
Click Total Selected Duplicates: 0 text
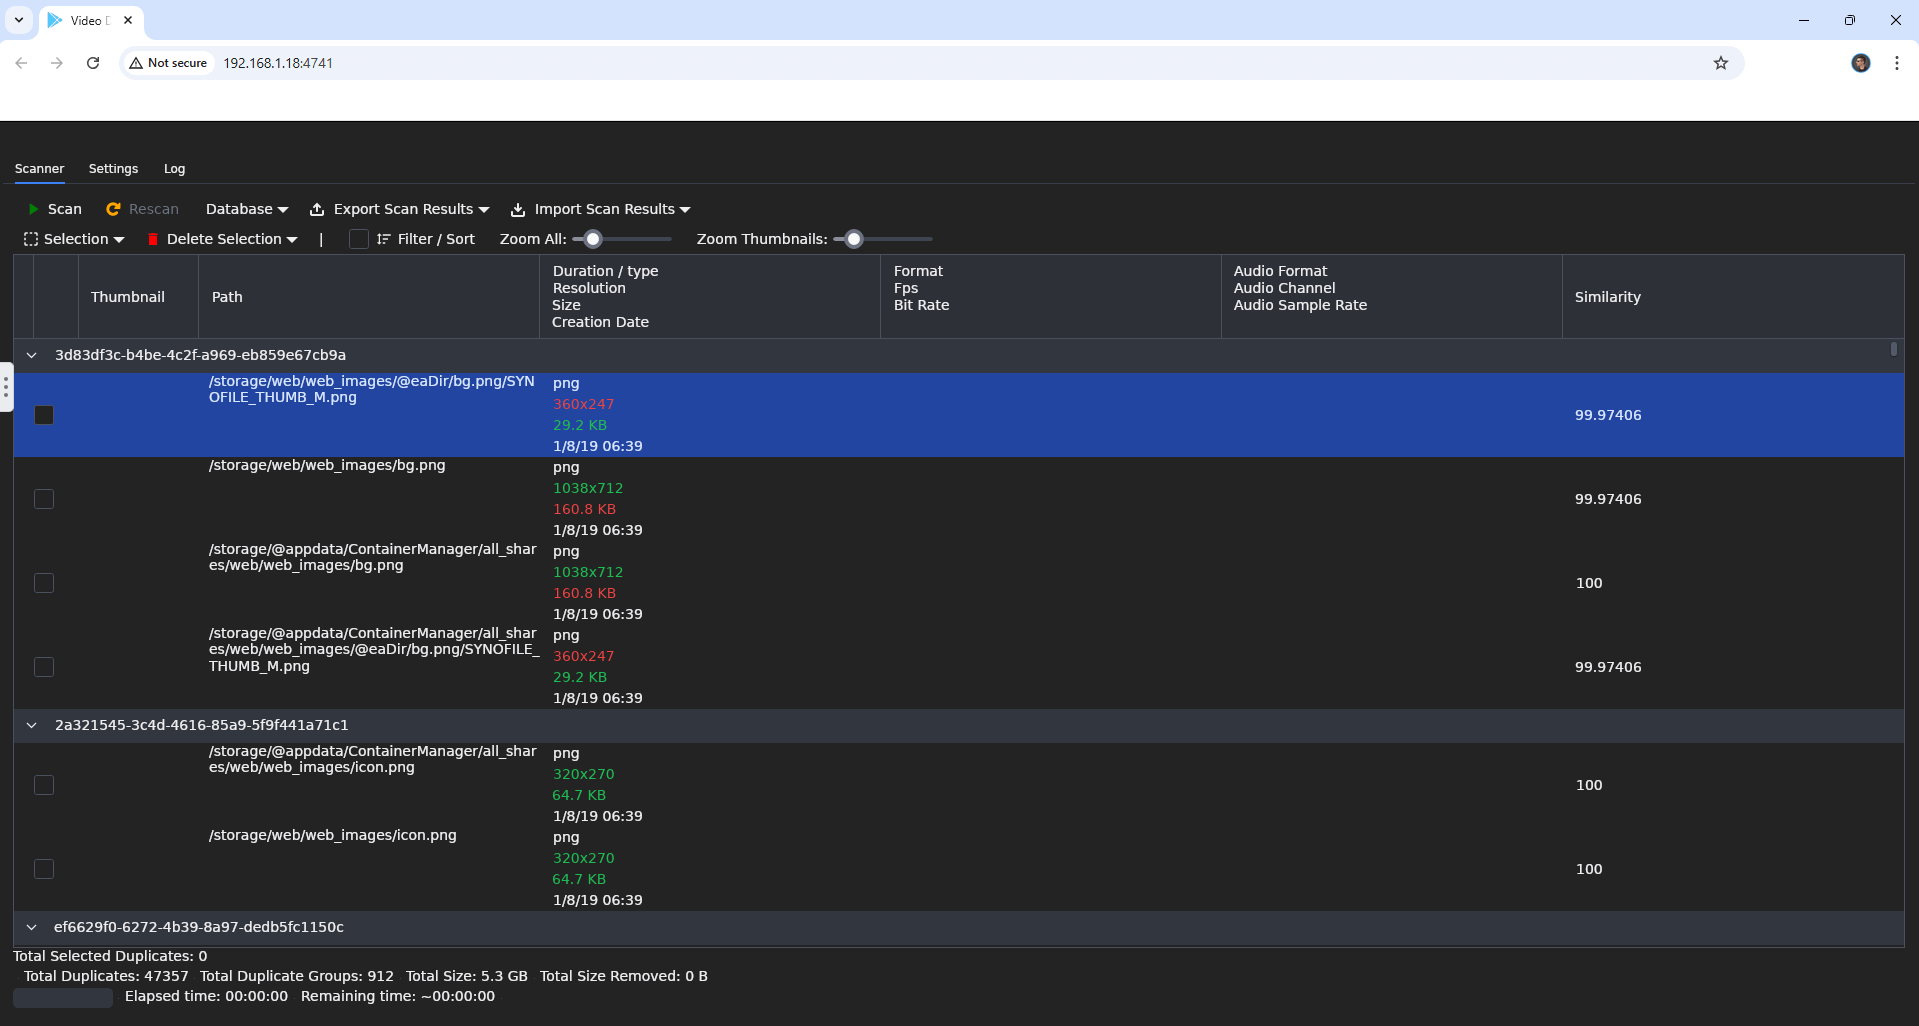(110, 956)
